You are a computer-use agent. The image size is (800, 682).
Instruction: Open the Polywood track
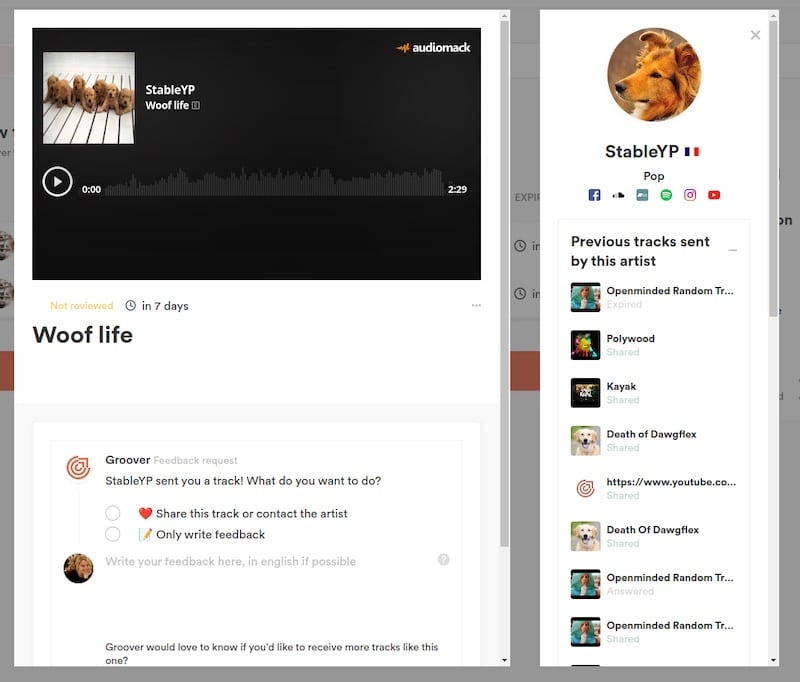[654, 345]
